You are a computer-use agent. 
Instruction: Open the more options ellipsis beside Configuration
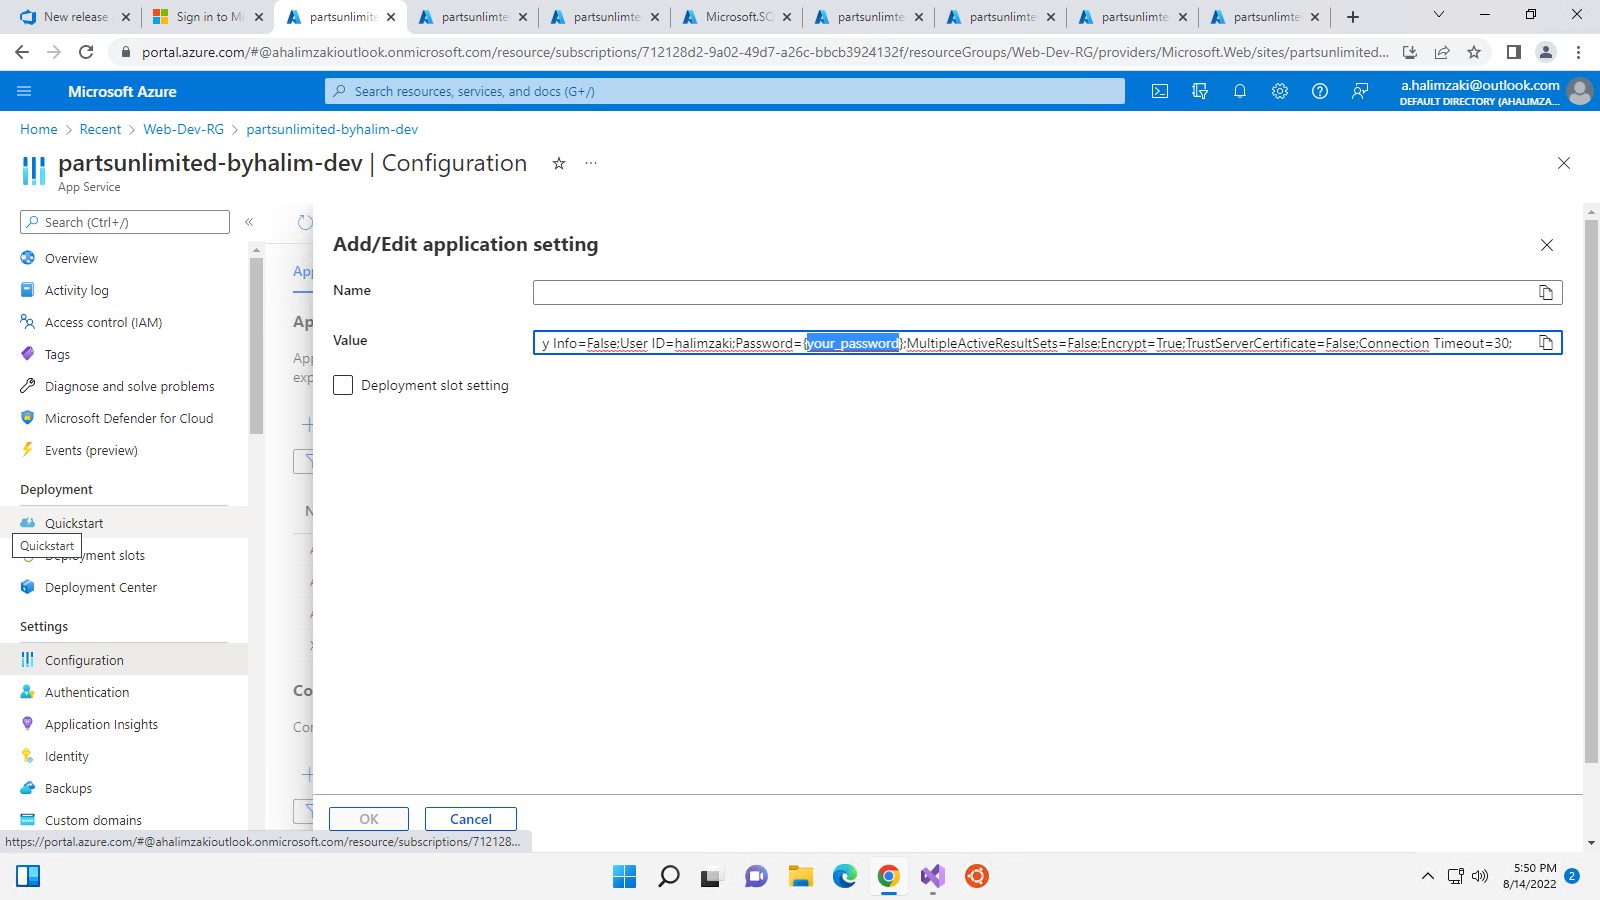591,163
